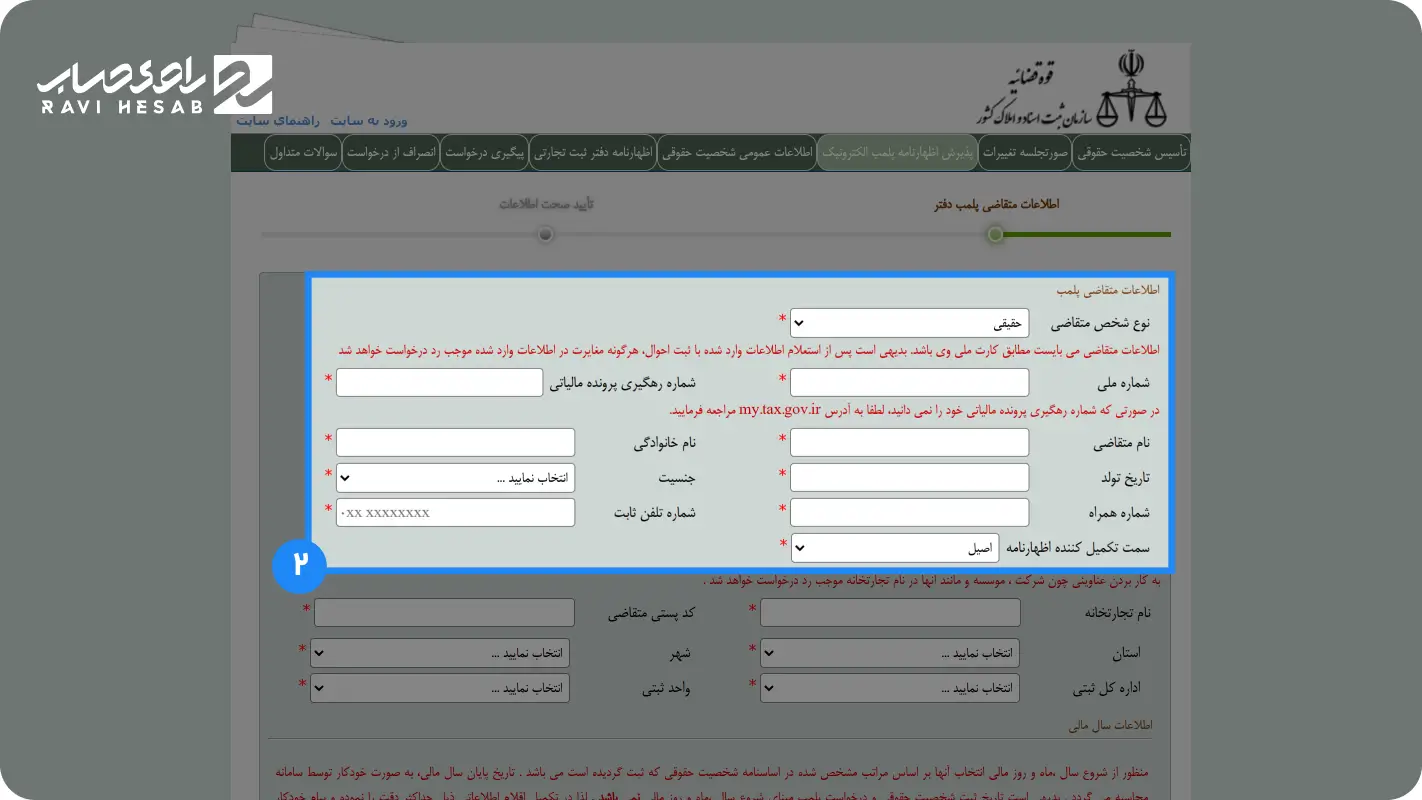
Task: Click the اطلاعات سال مالی section heading
Action: click(x=1112, y=724)
